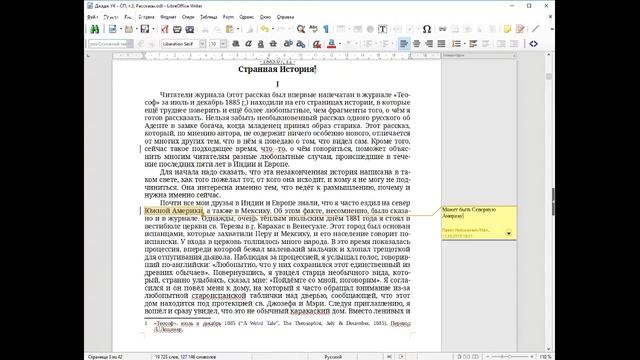
Task: Open the Файл menu
Action: pyautogui.click(x=93, y=17)
